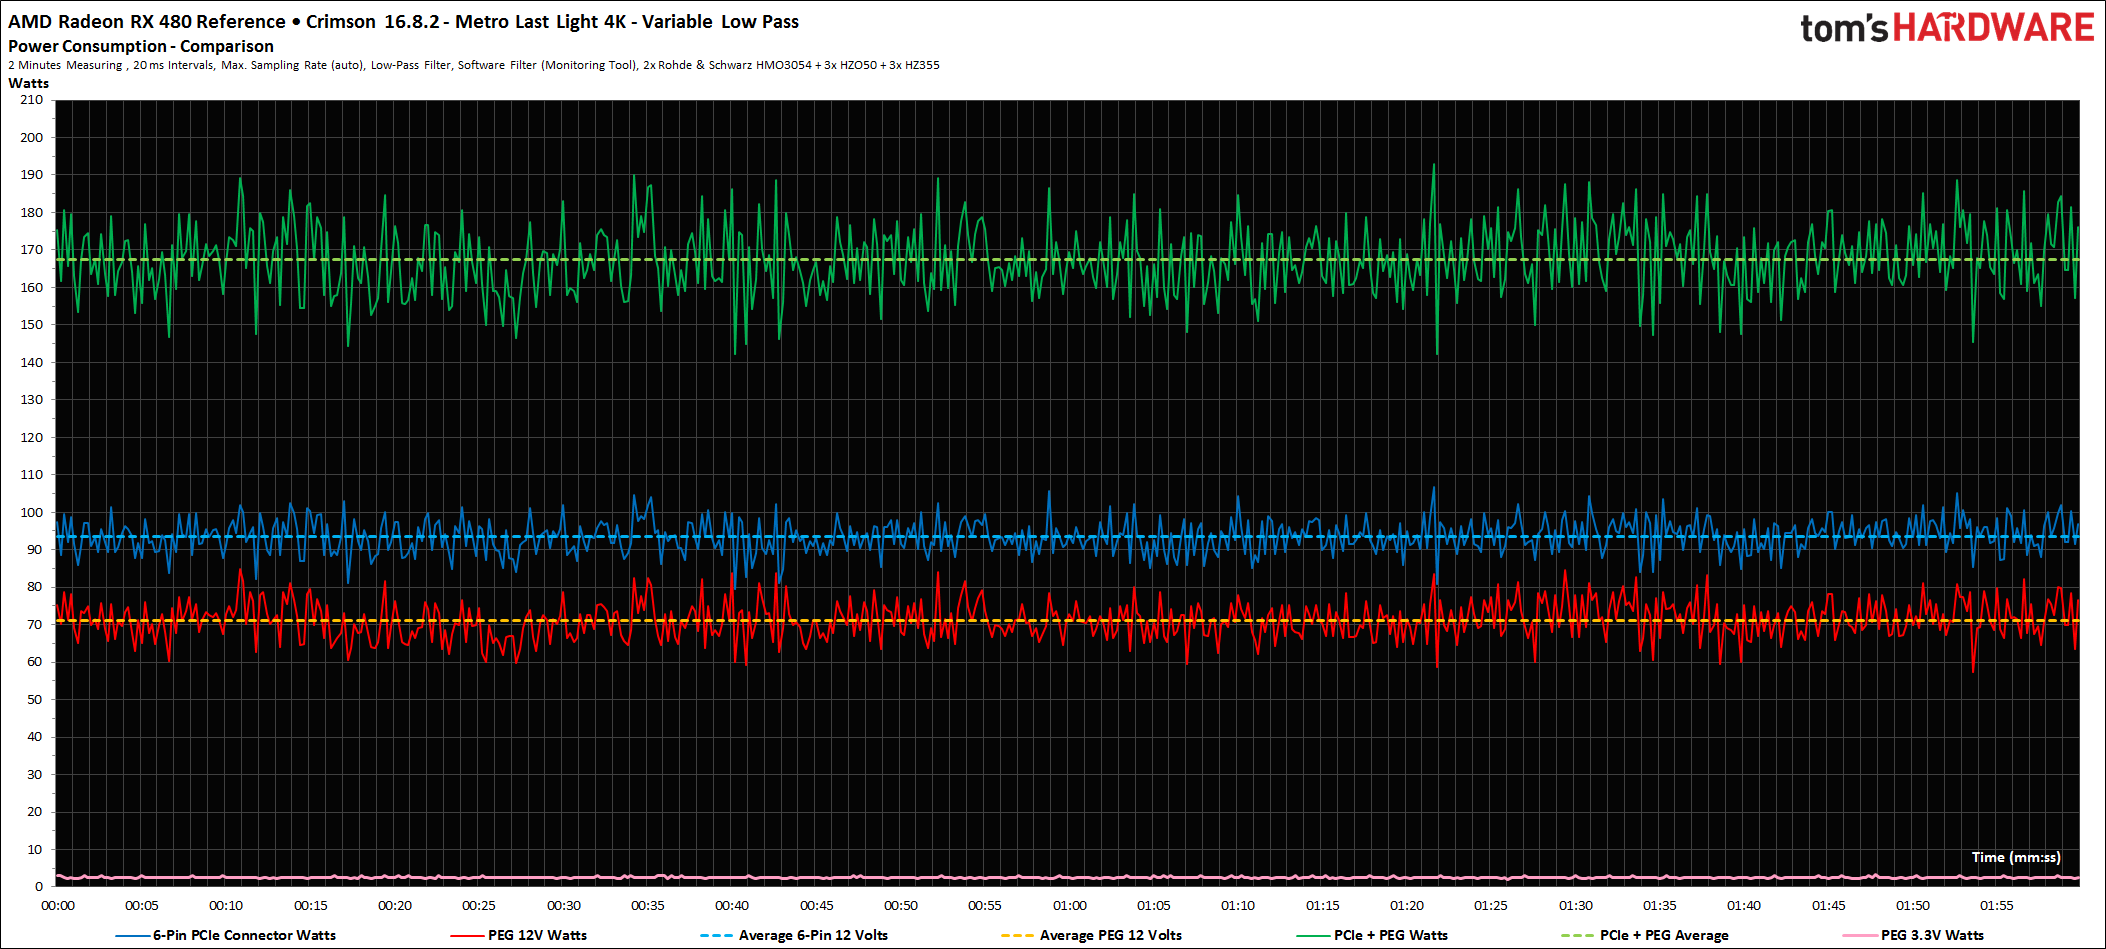Click the 100 value on the Watts axis
The height and width of the screenshot is (949, 2106).
32,512
